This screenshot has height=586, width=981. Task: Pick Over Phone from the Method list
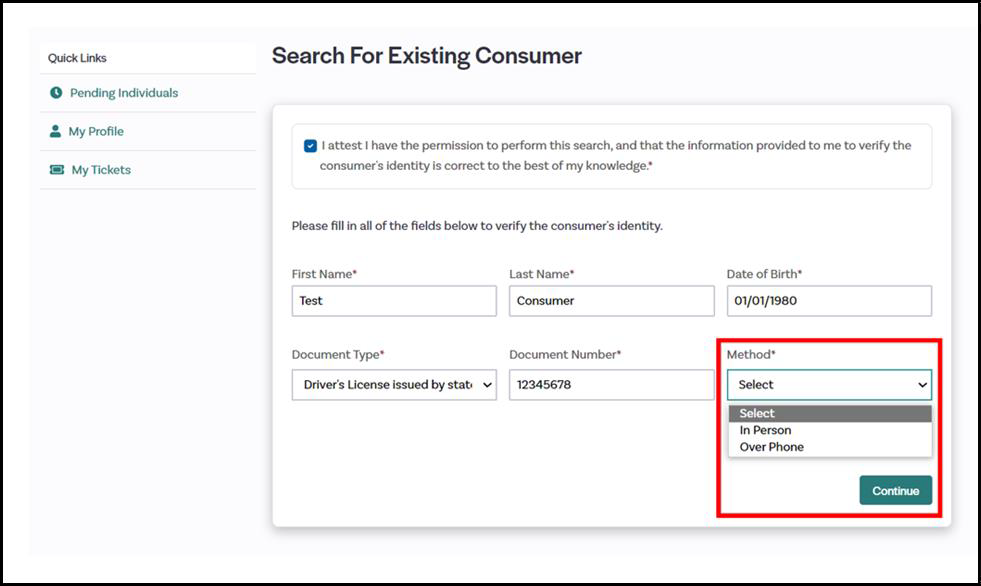771,447
